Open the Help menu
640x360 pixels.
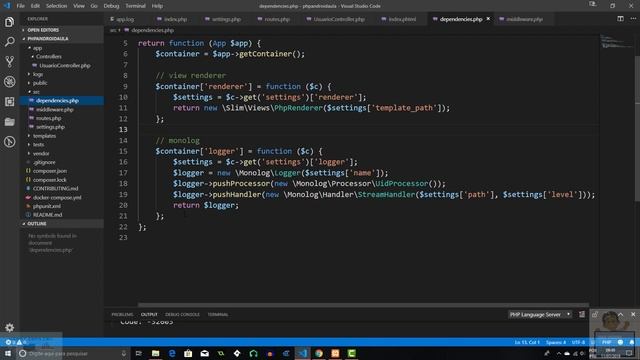[157, 6]
